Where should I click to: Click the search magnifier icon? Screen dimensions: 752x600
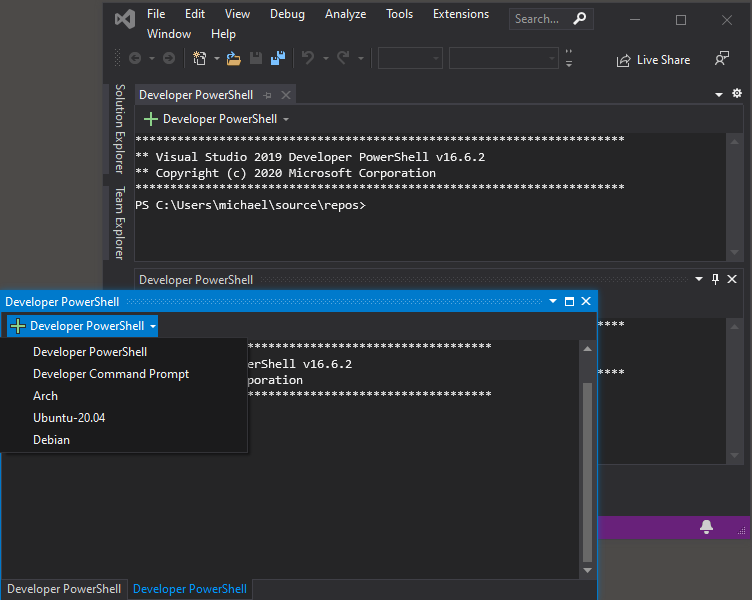579,19
